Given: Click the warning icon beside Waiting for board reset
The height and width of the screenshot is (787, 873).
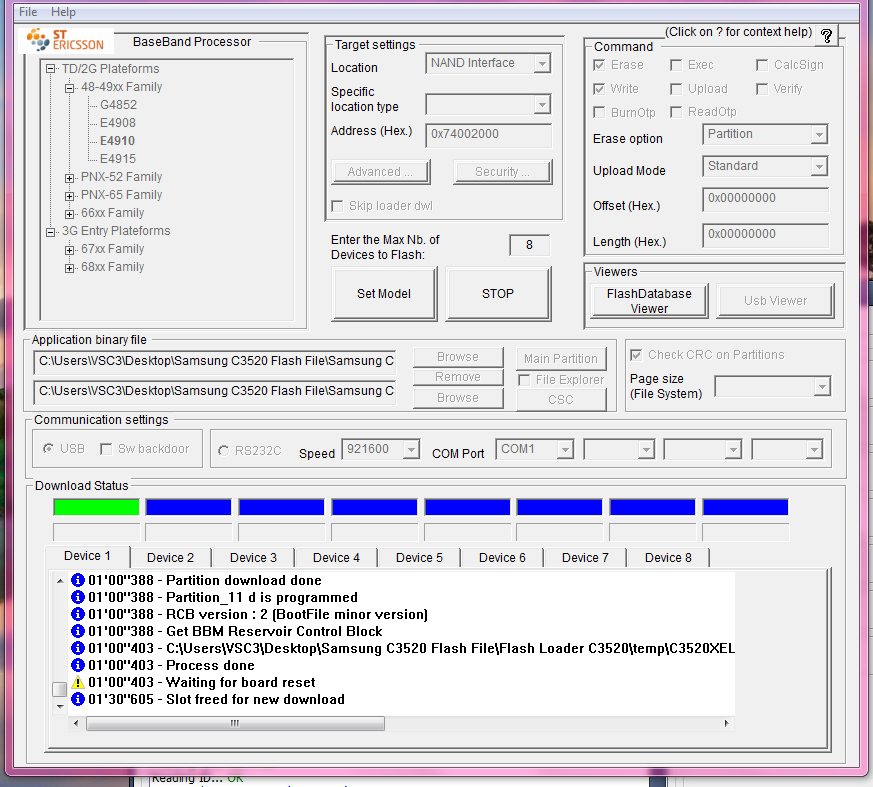Looking at the screenshot, I should 78,682.
